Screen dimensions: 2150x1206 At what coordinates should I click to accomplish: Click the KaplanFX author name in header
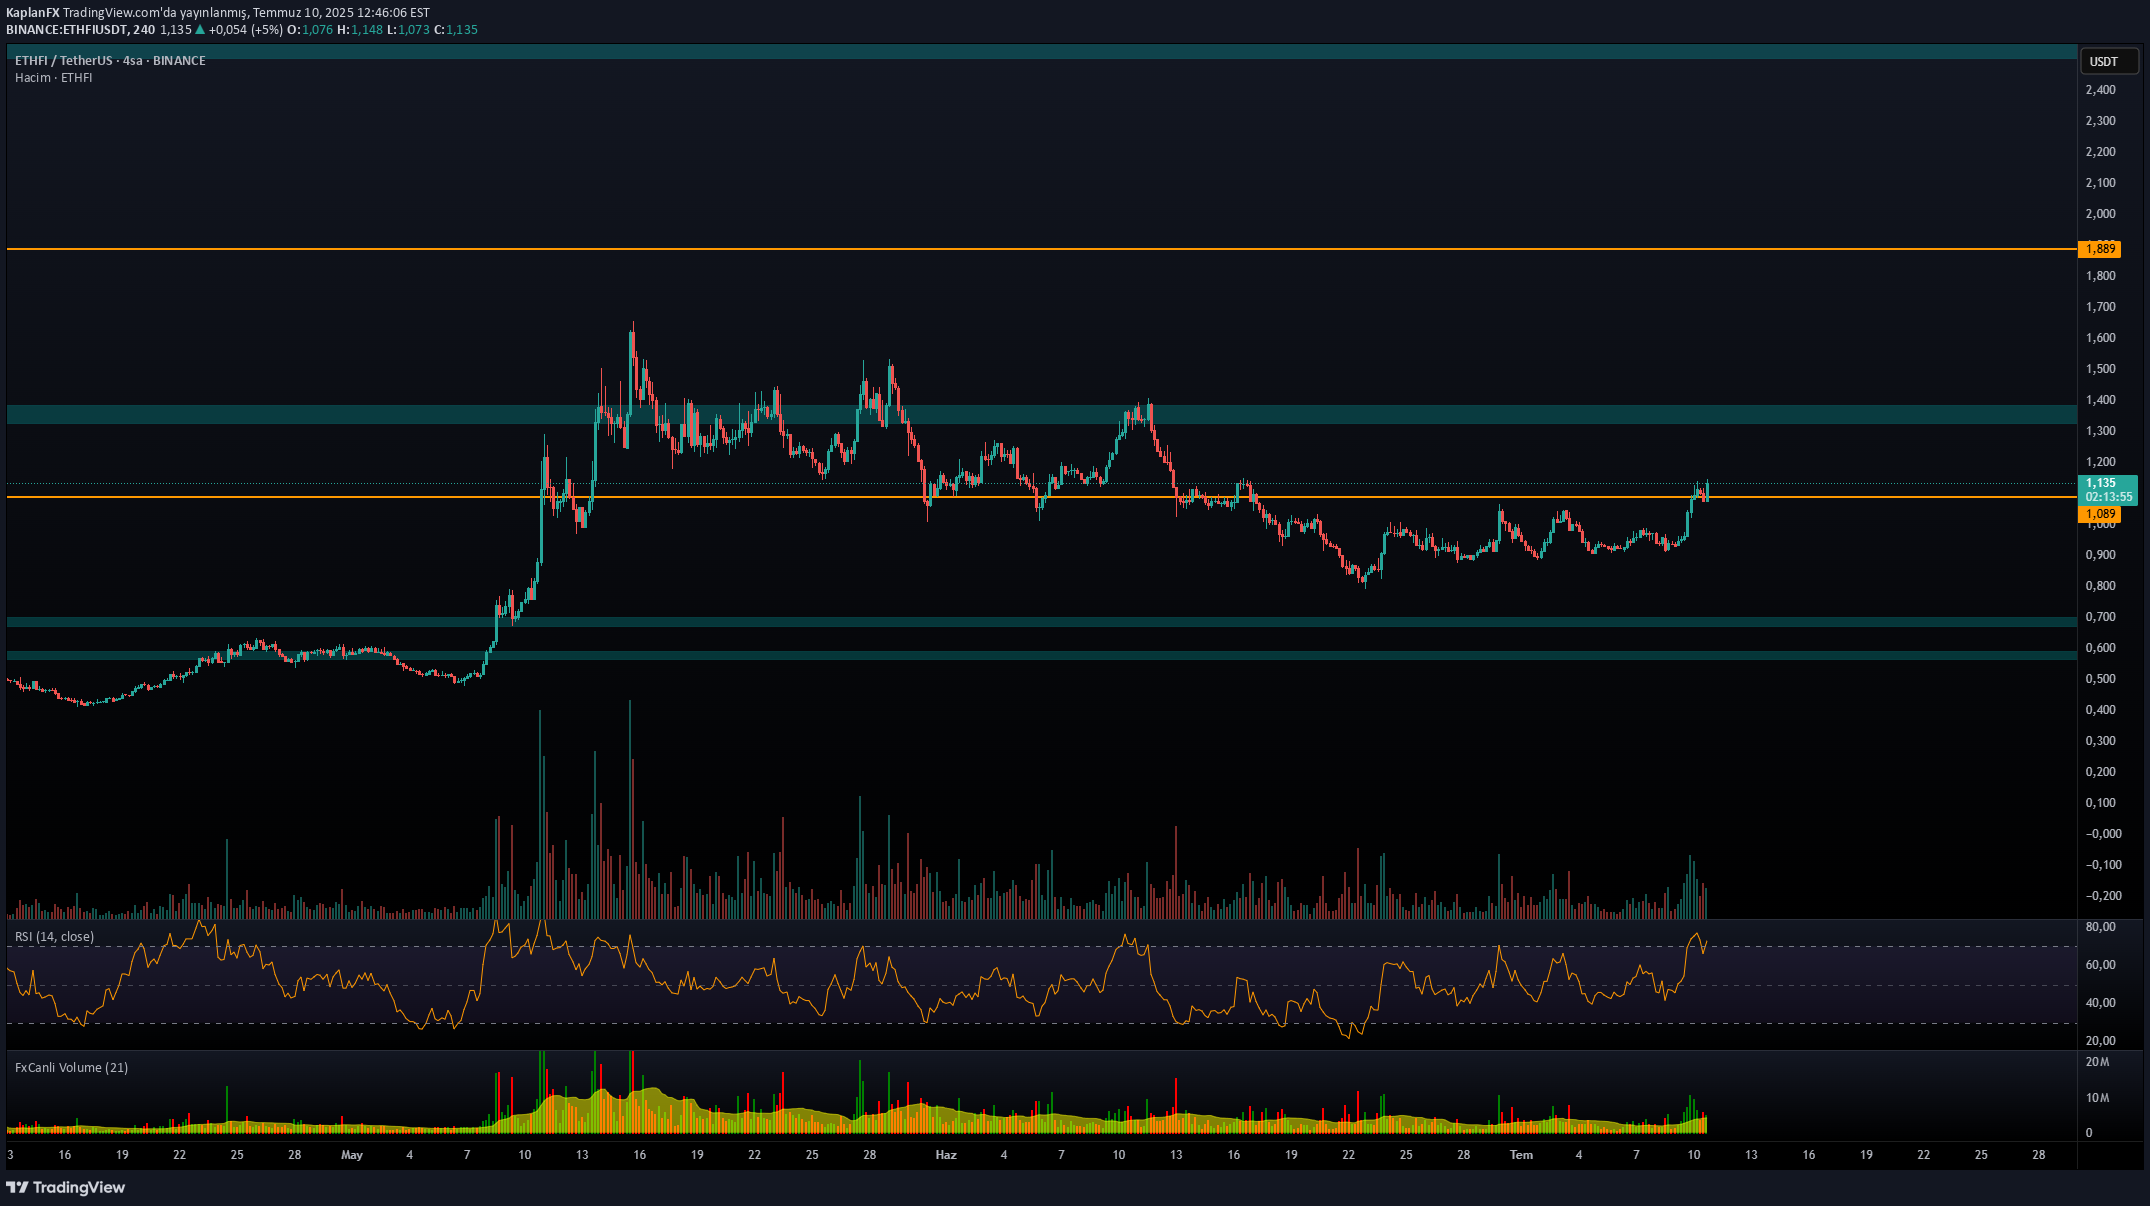pyautogui.click(x=33, y=13)
